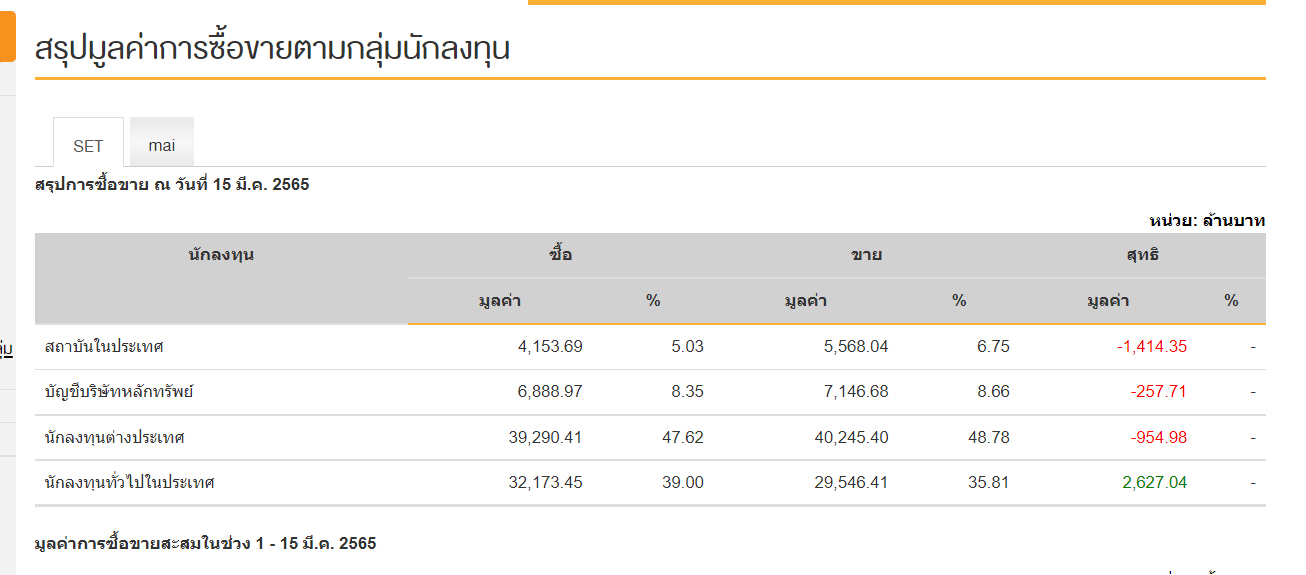Click the มูลค่าการซื้อขายสะสม section heading
This screenshot has width=1306, height=575.
[205, 544]
